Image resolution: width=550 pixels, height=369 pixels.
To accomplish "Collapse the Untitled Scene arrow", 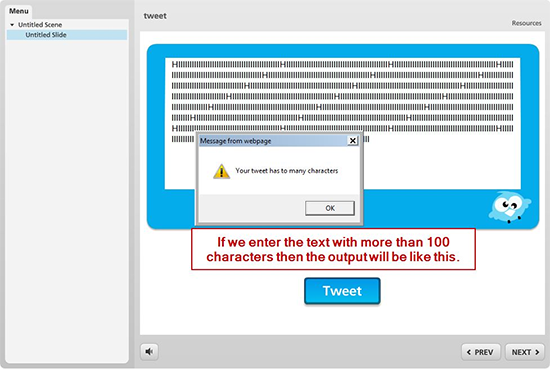I will pos(12,25).
